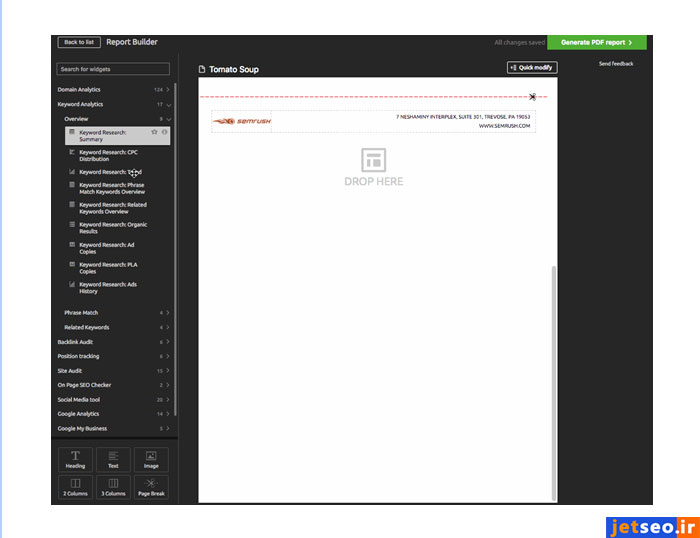Add a Heading widget
Screen dimensions: 700x538
75,459
